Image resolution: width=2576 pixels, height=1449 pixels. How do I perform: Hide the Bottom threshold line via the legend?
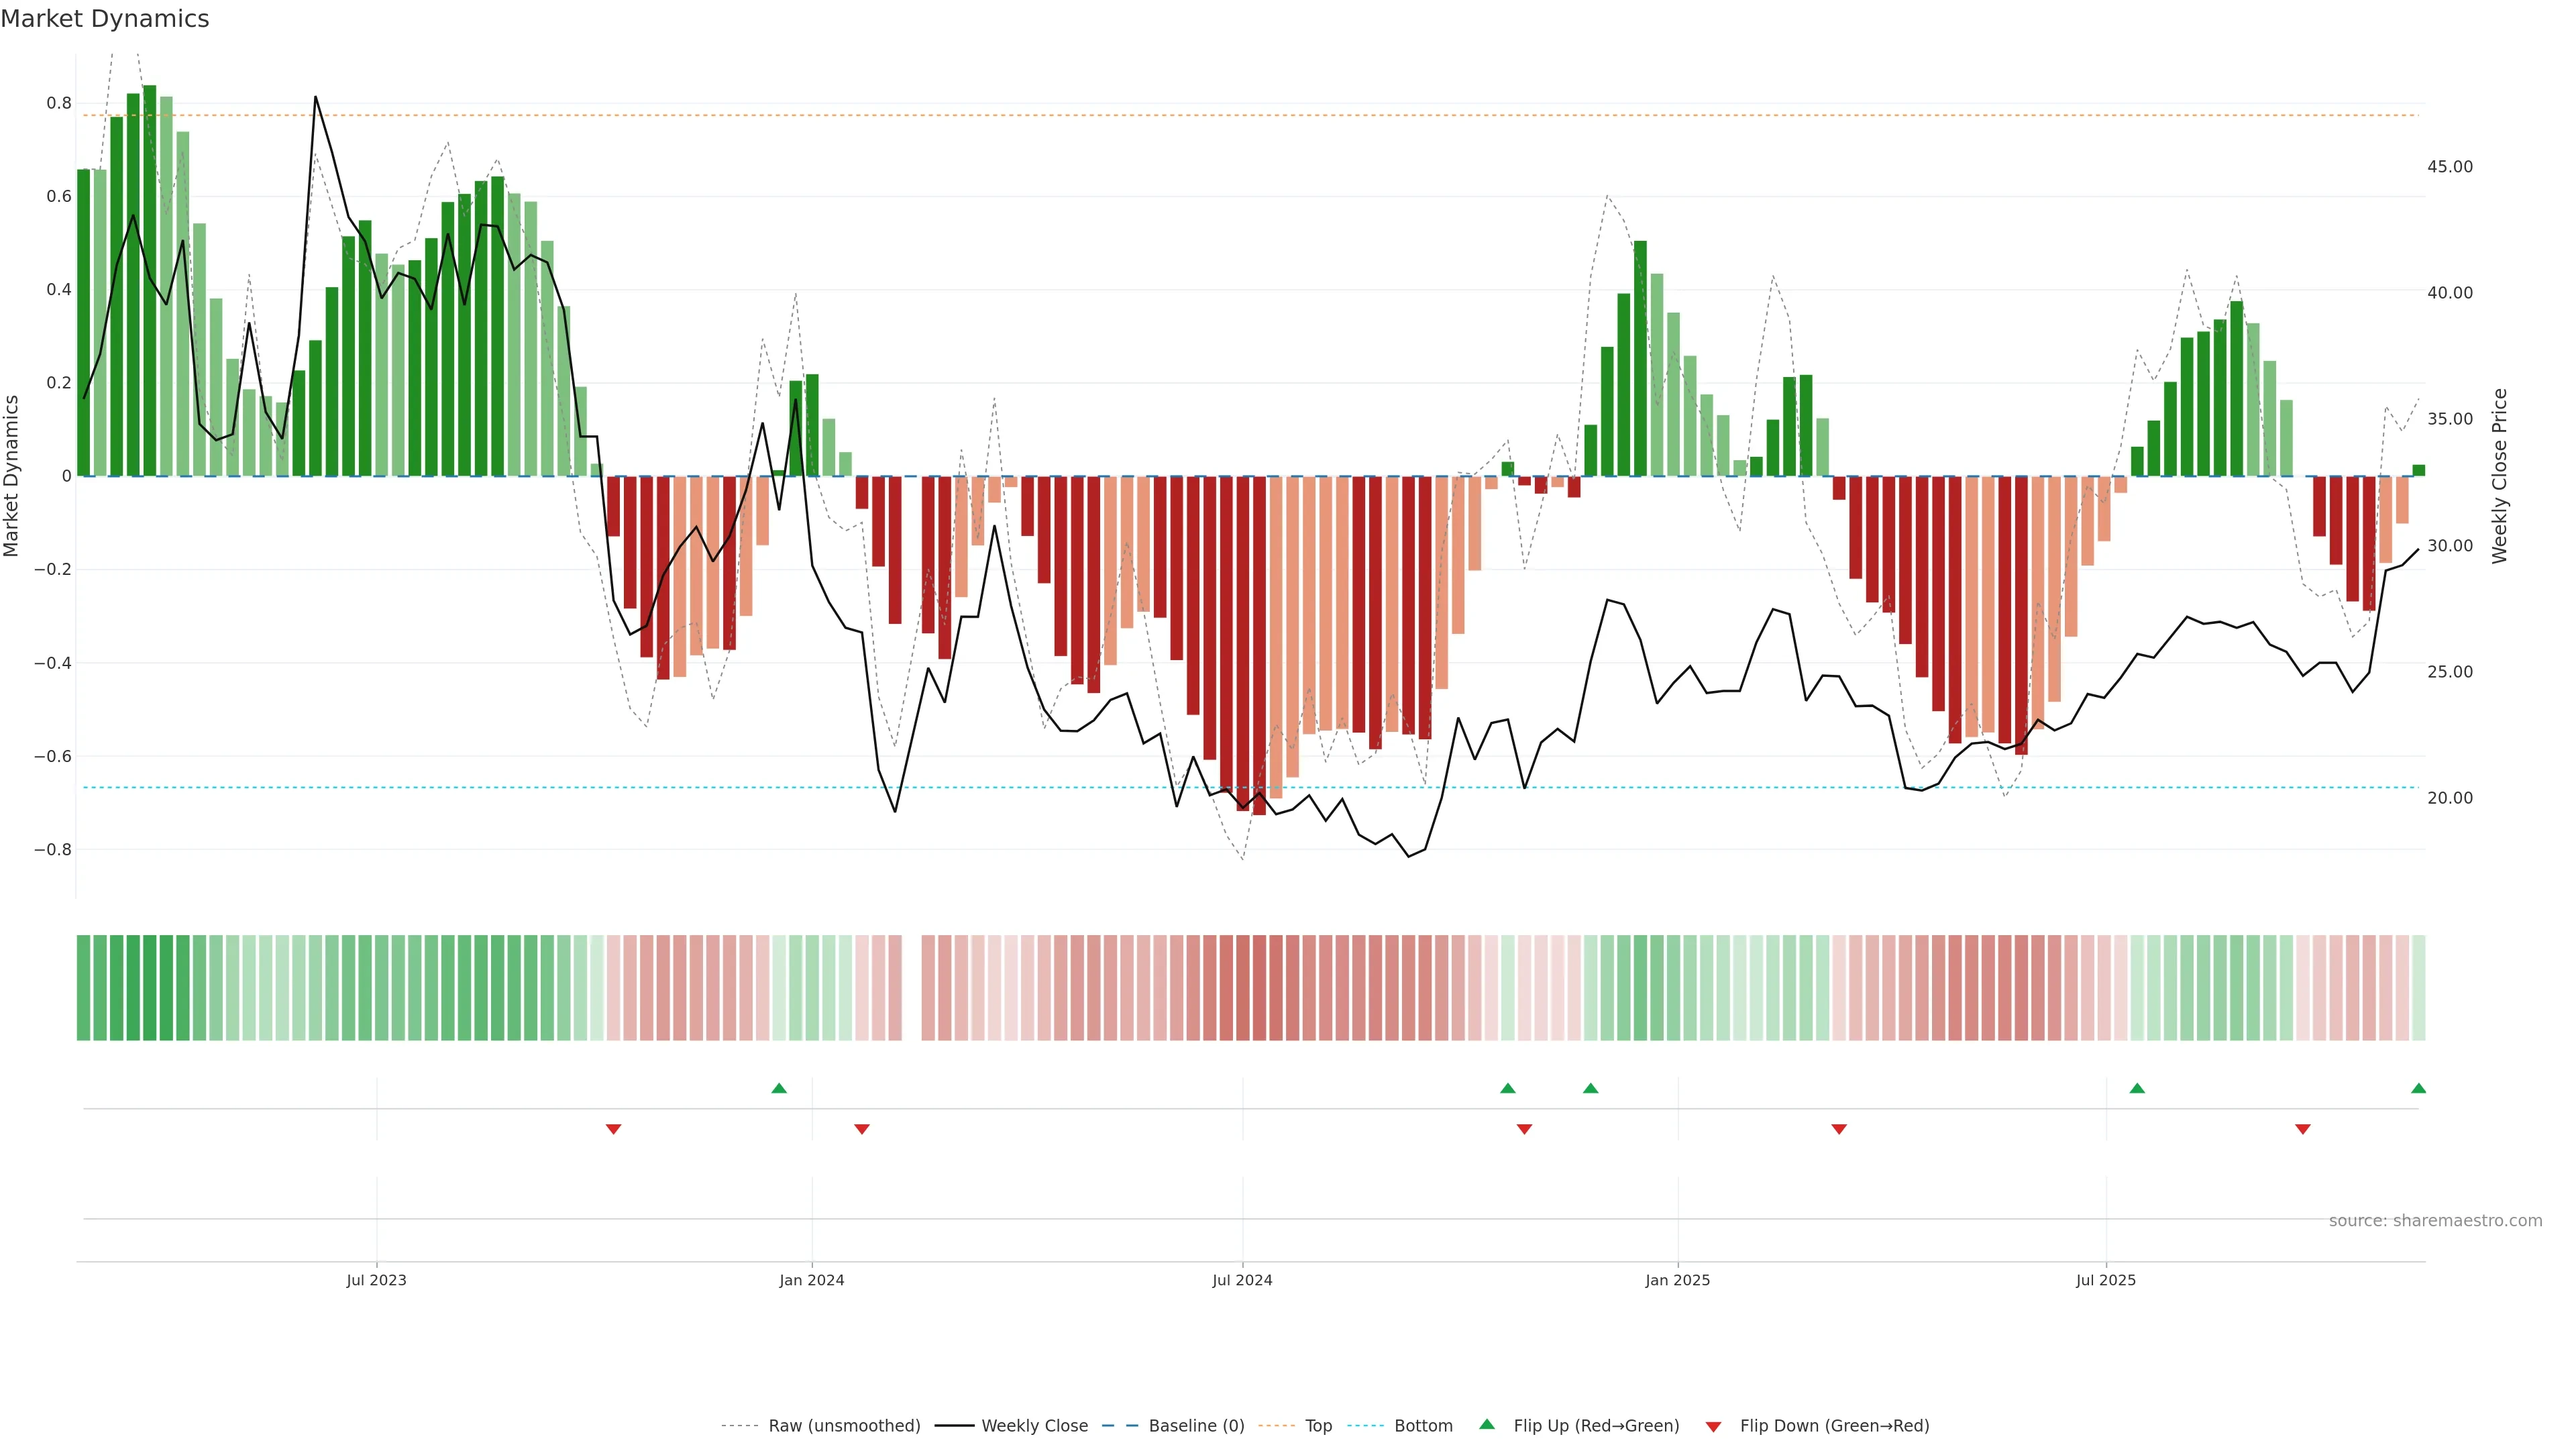(1423, 1426)
